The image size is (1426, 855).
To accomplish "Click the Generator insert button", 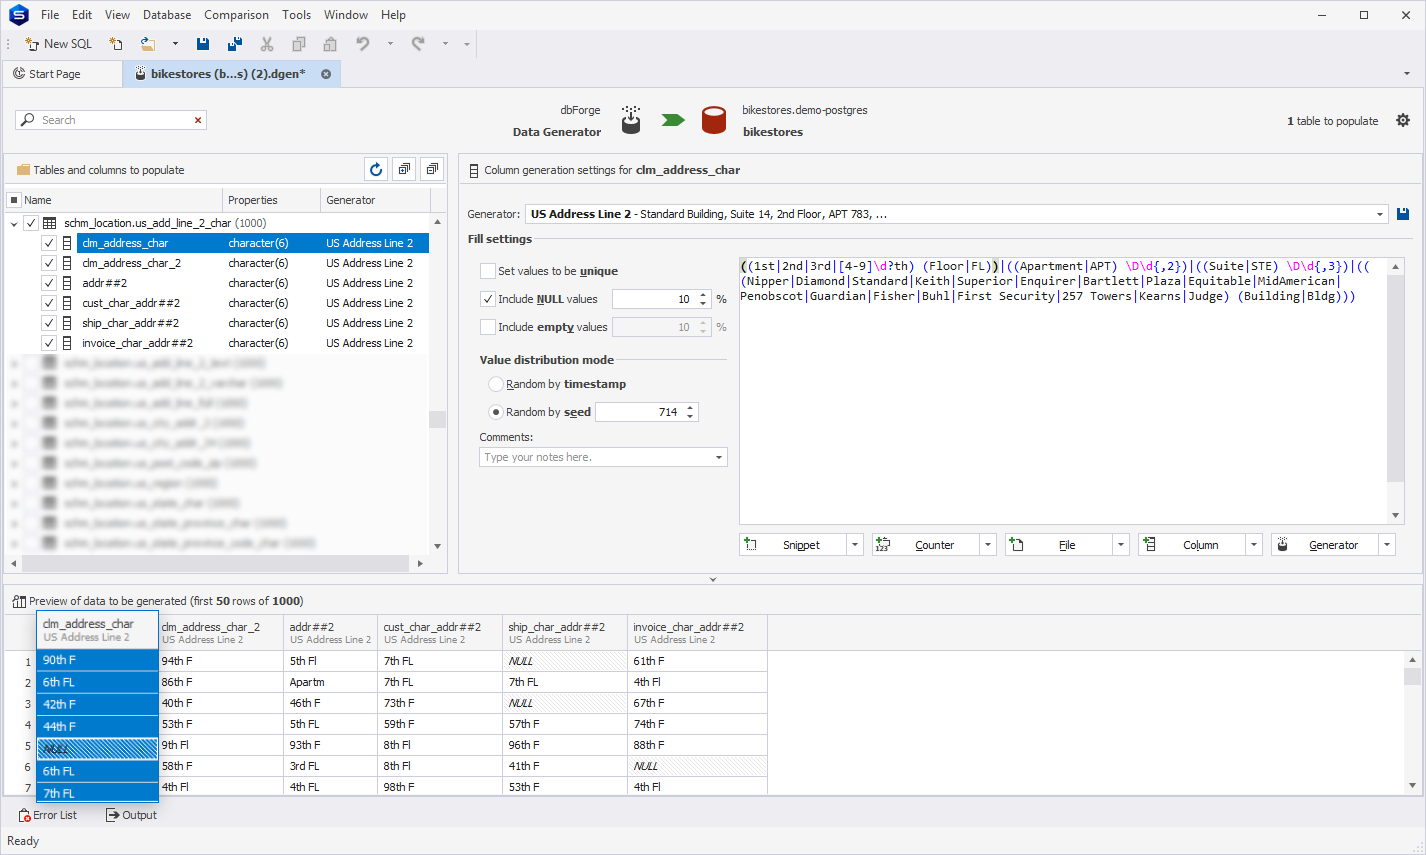I will (1325, 545).
